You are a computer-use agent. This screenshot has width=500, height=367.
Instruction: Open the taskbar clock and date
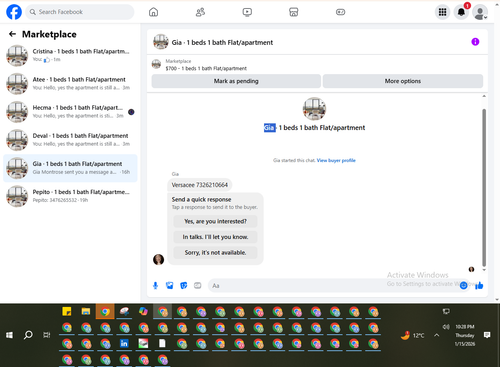click(465, 335)
